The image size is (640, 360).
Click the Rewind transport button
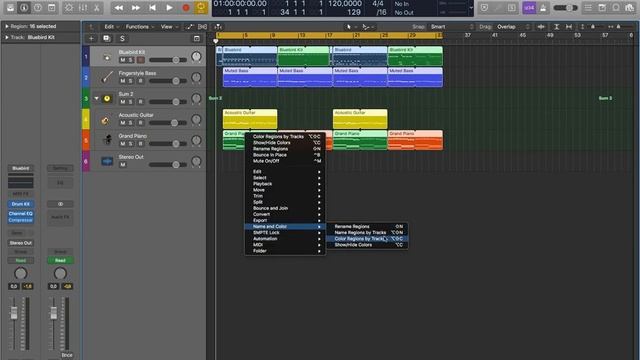(118, 8)
